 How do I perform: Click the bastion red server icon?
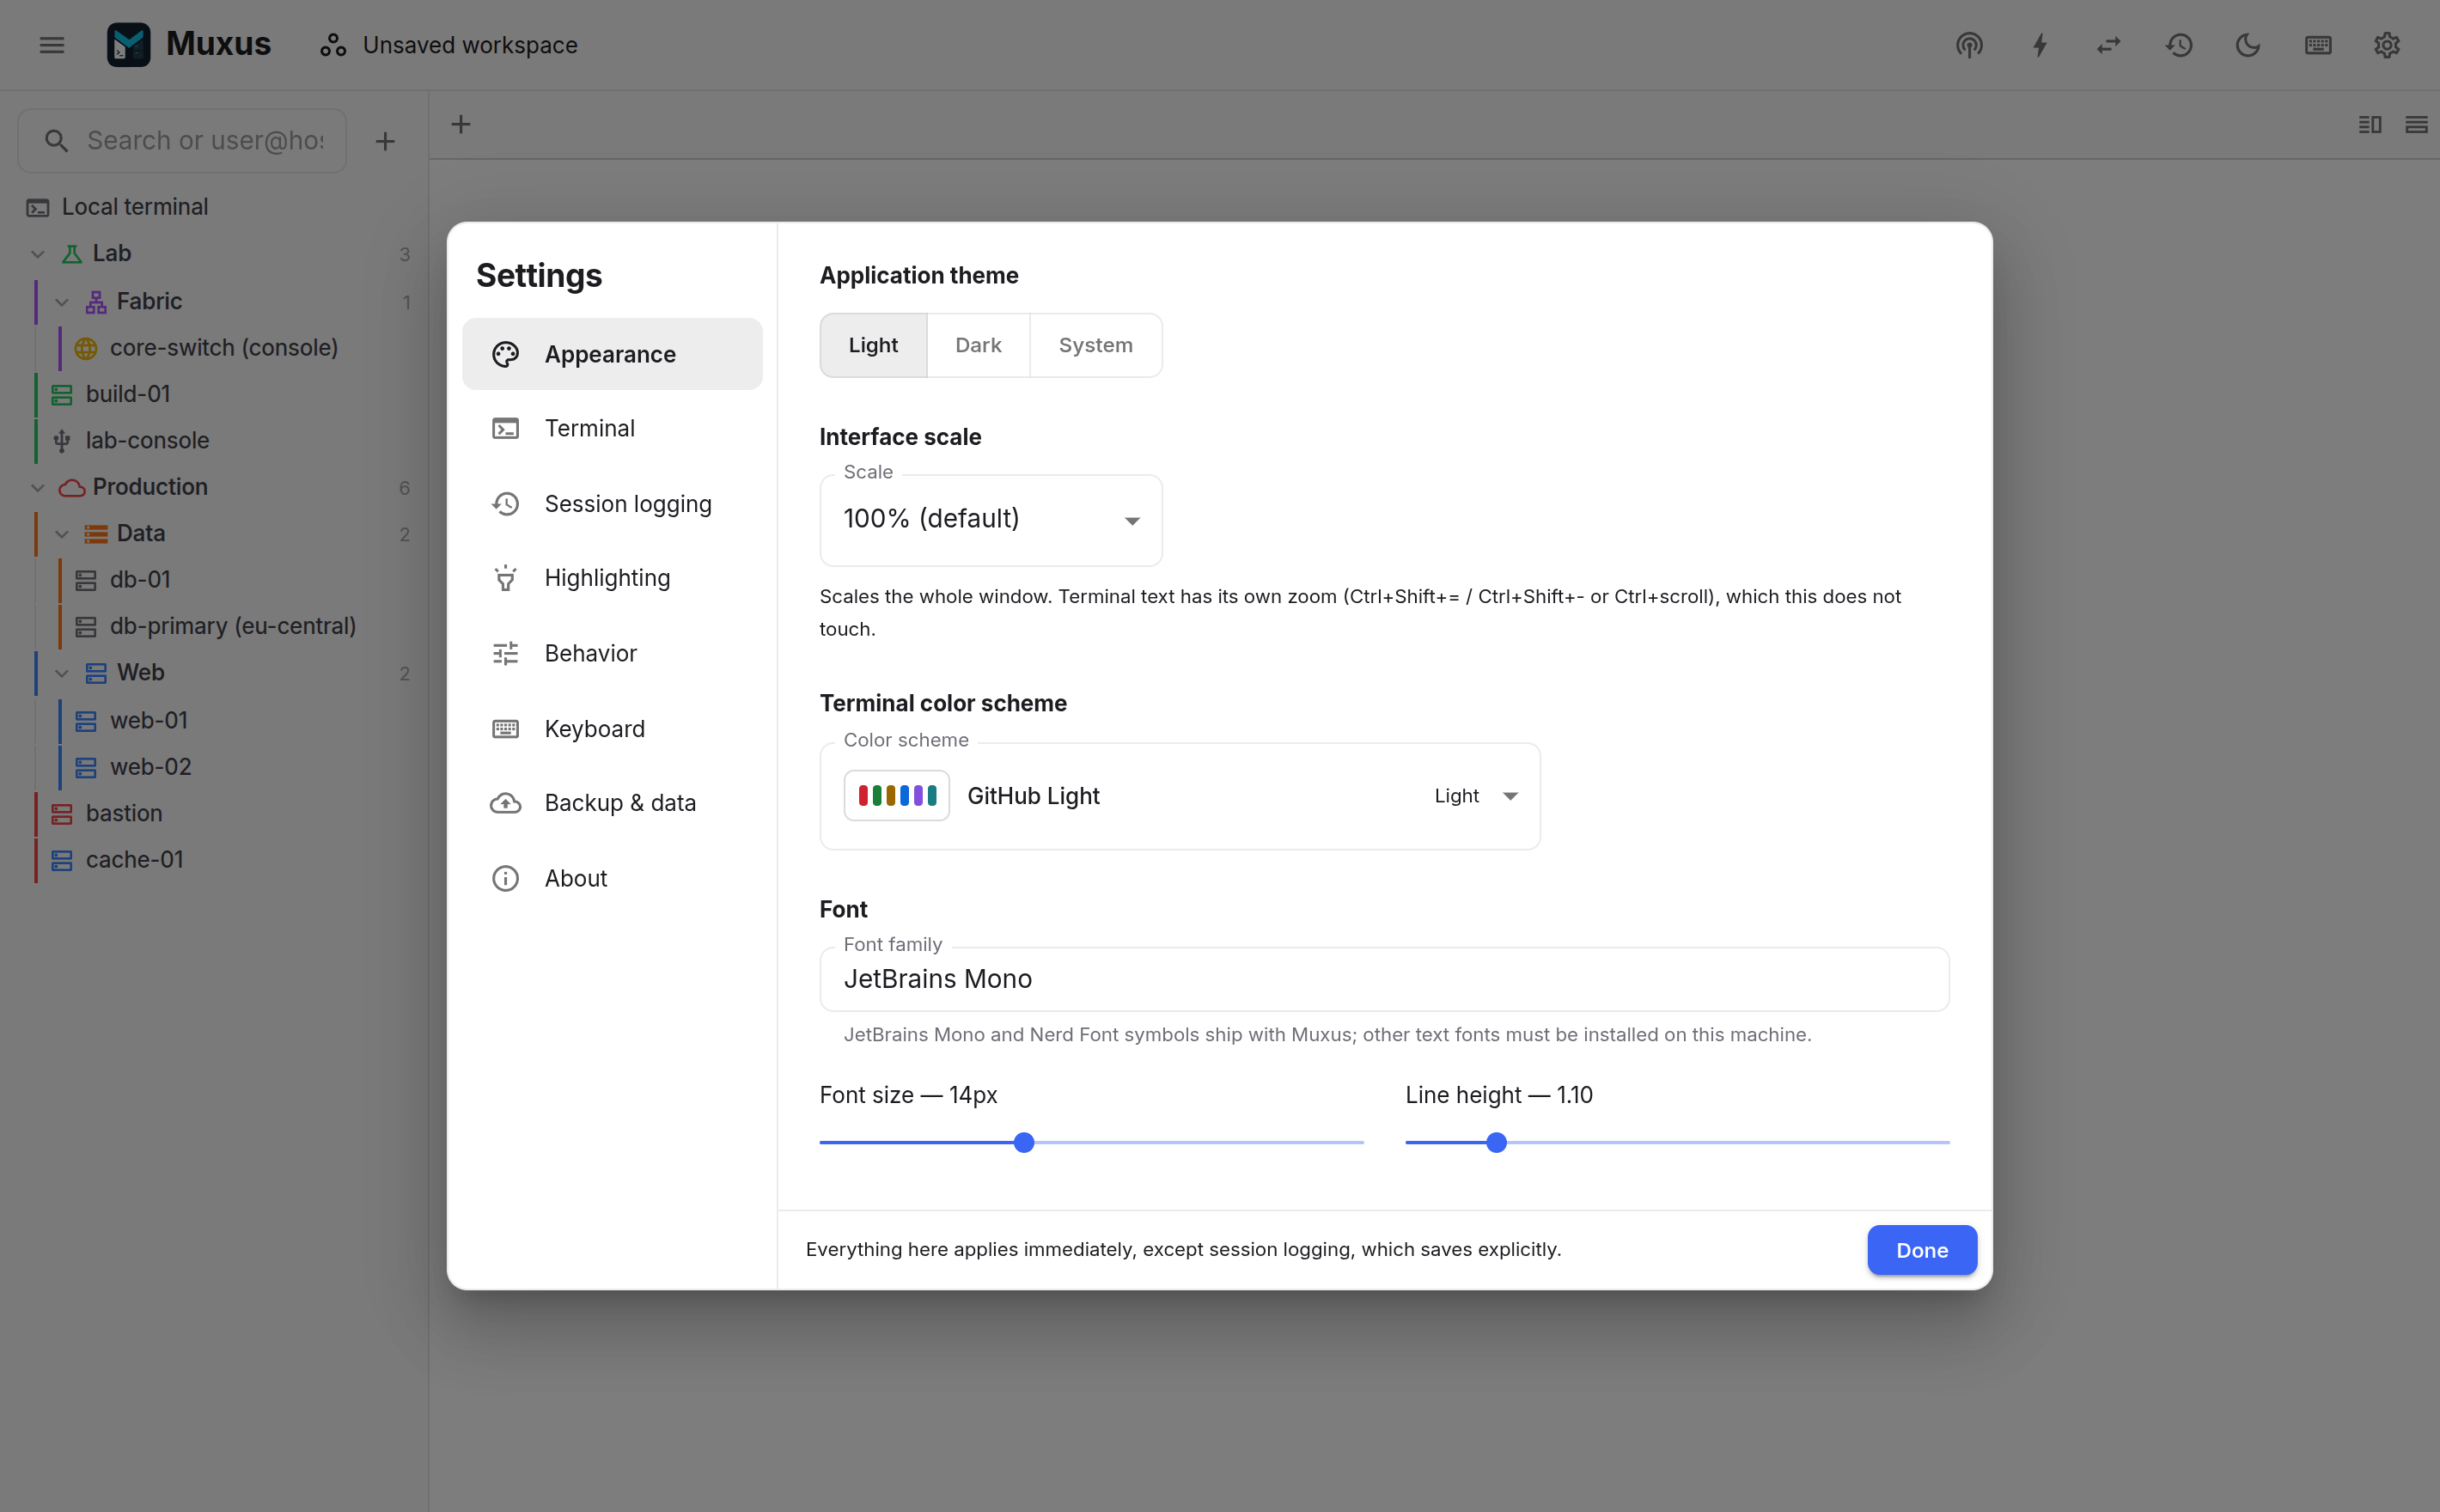(x=62, y=814)
